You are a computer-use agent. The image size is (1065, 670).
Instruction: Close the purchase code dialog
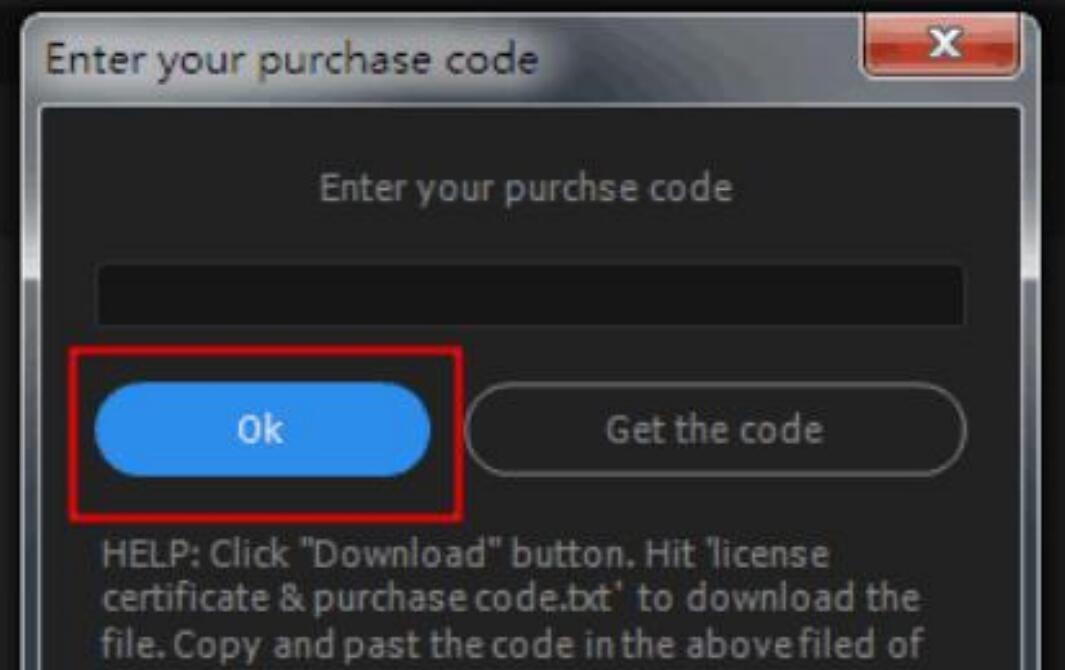coord(942,44)
